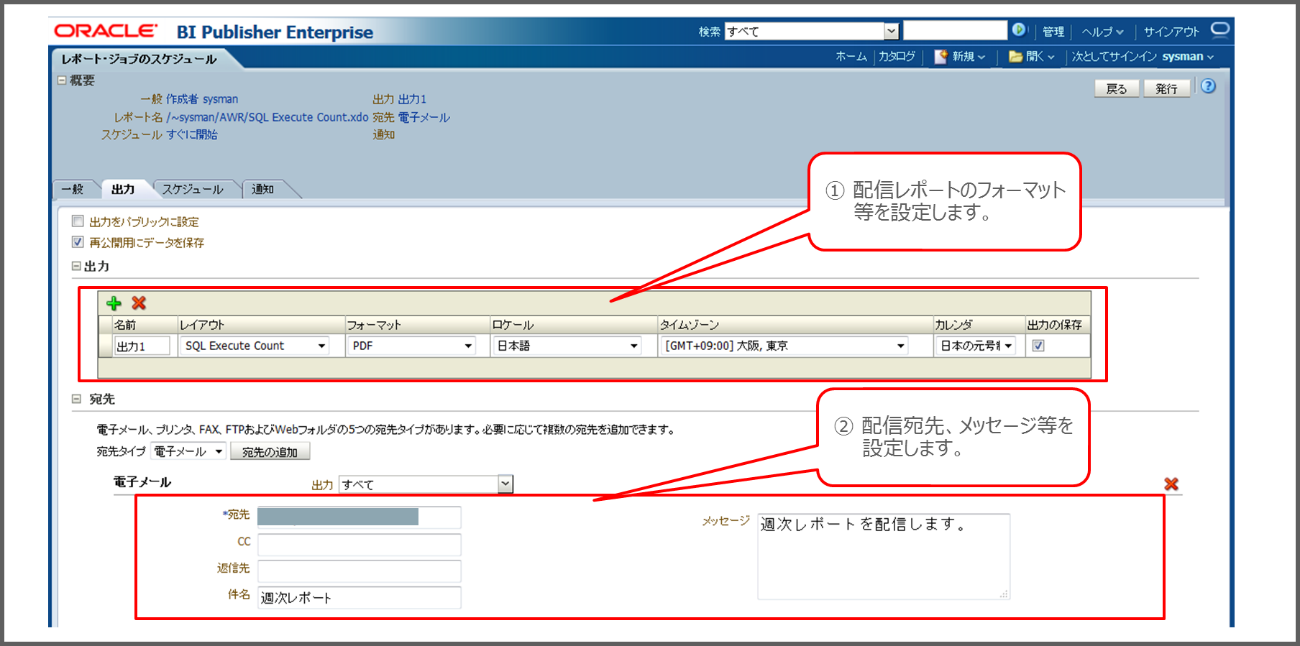Screen dimensions: 1300x646
Task: Click the *宛先 email address field
Action: click(x=359, y=517)
